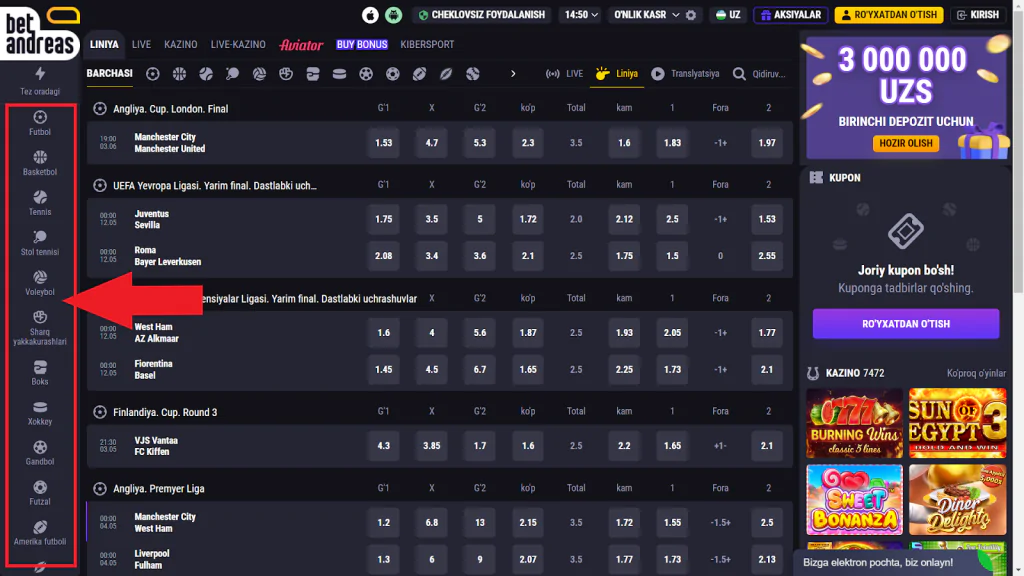Switch to the Liniya events filter
Viewport: 1024px width, 576px height.
(616, 74)
